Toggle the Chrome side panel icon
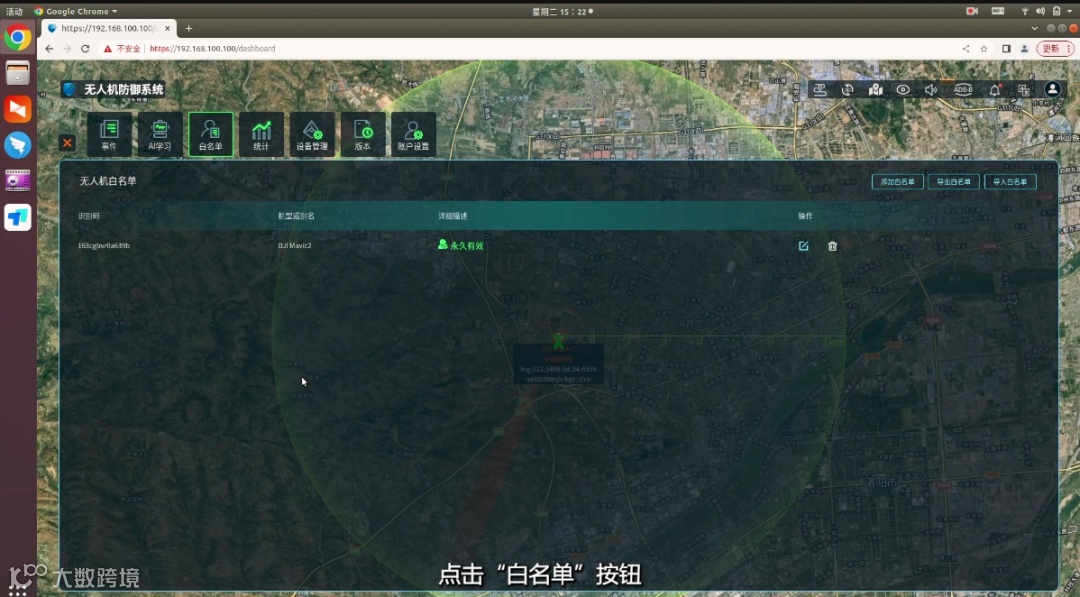Viewport: 1080px width, 597px height. [x=1006, y=48]
